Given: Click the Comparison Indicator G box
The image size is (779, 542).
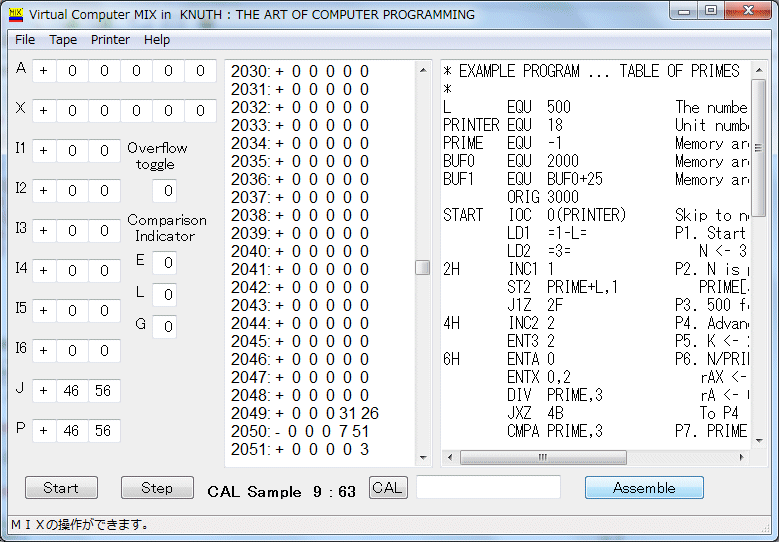Looking at the screenshot, I should coord(164,327).
